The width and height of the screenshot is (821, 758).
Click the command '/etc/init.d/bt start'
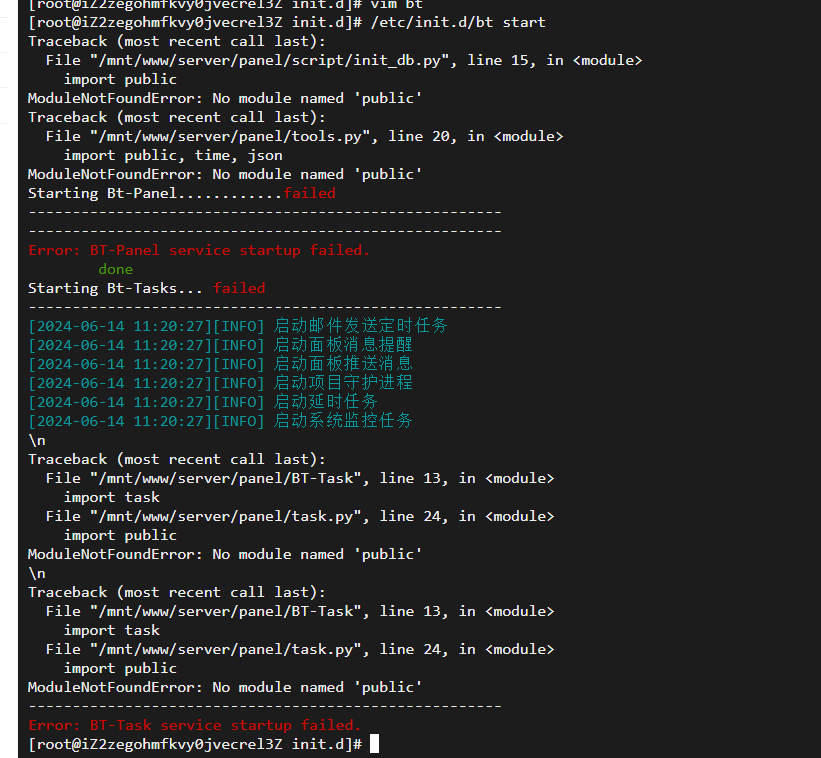tap(458, 23)
